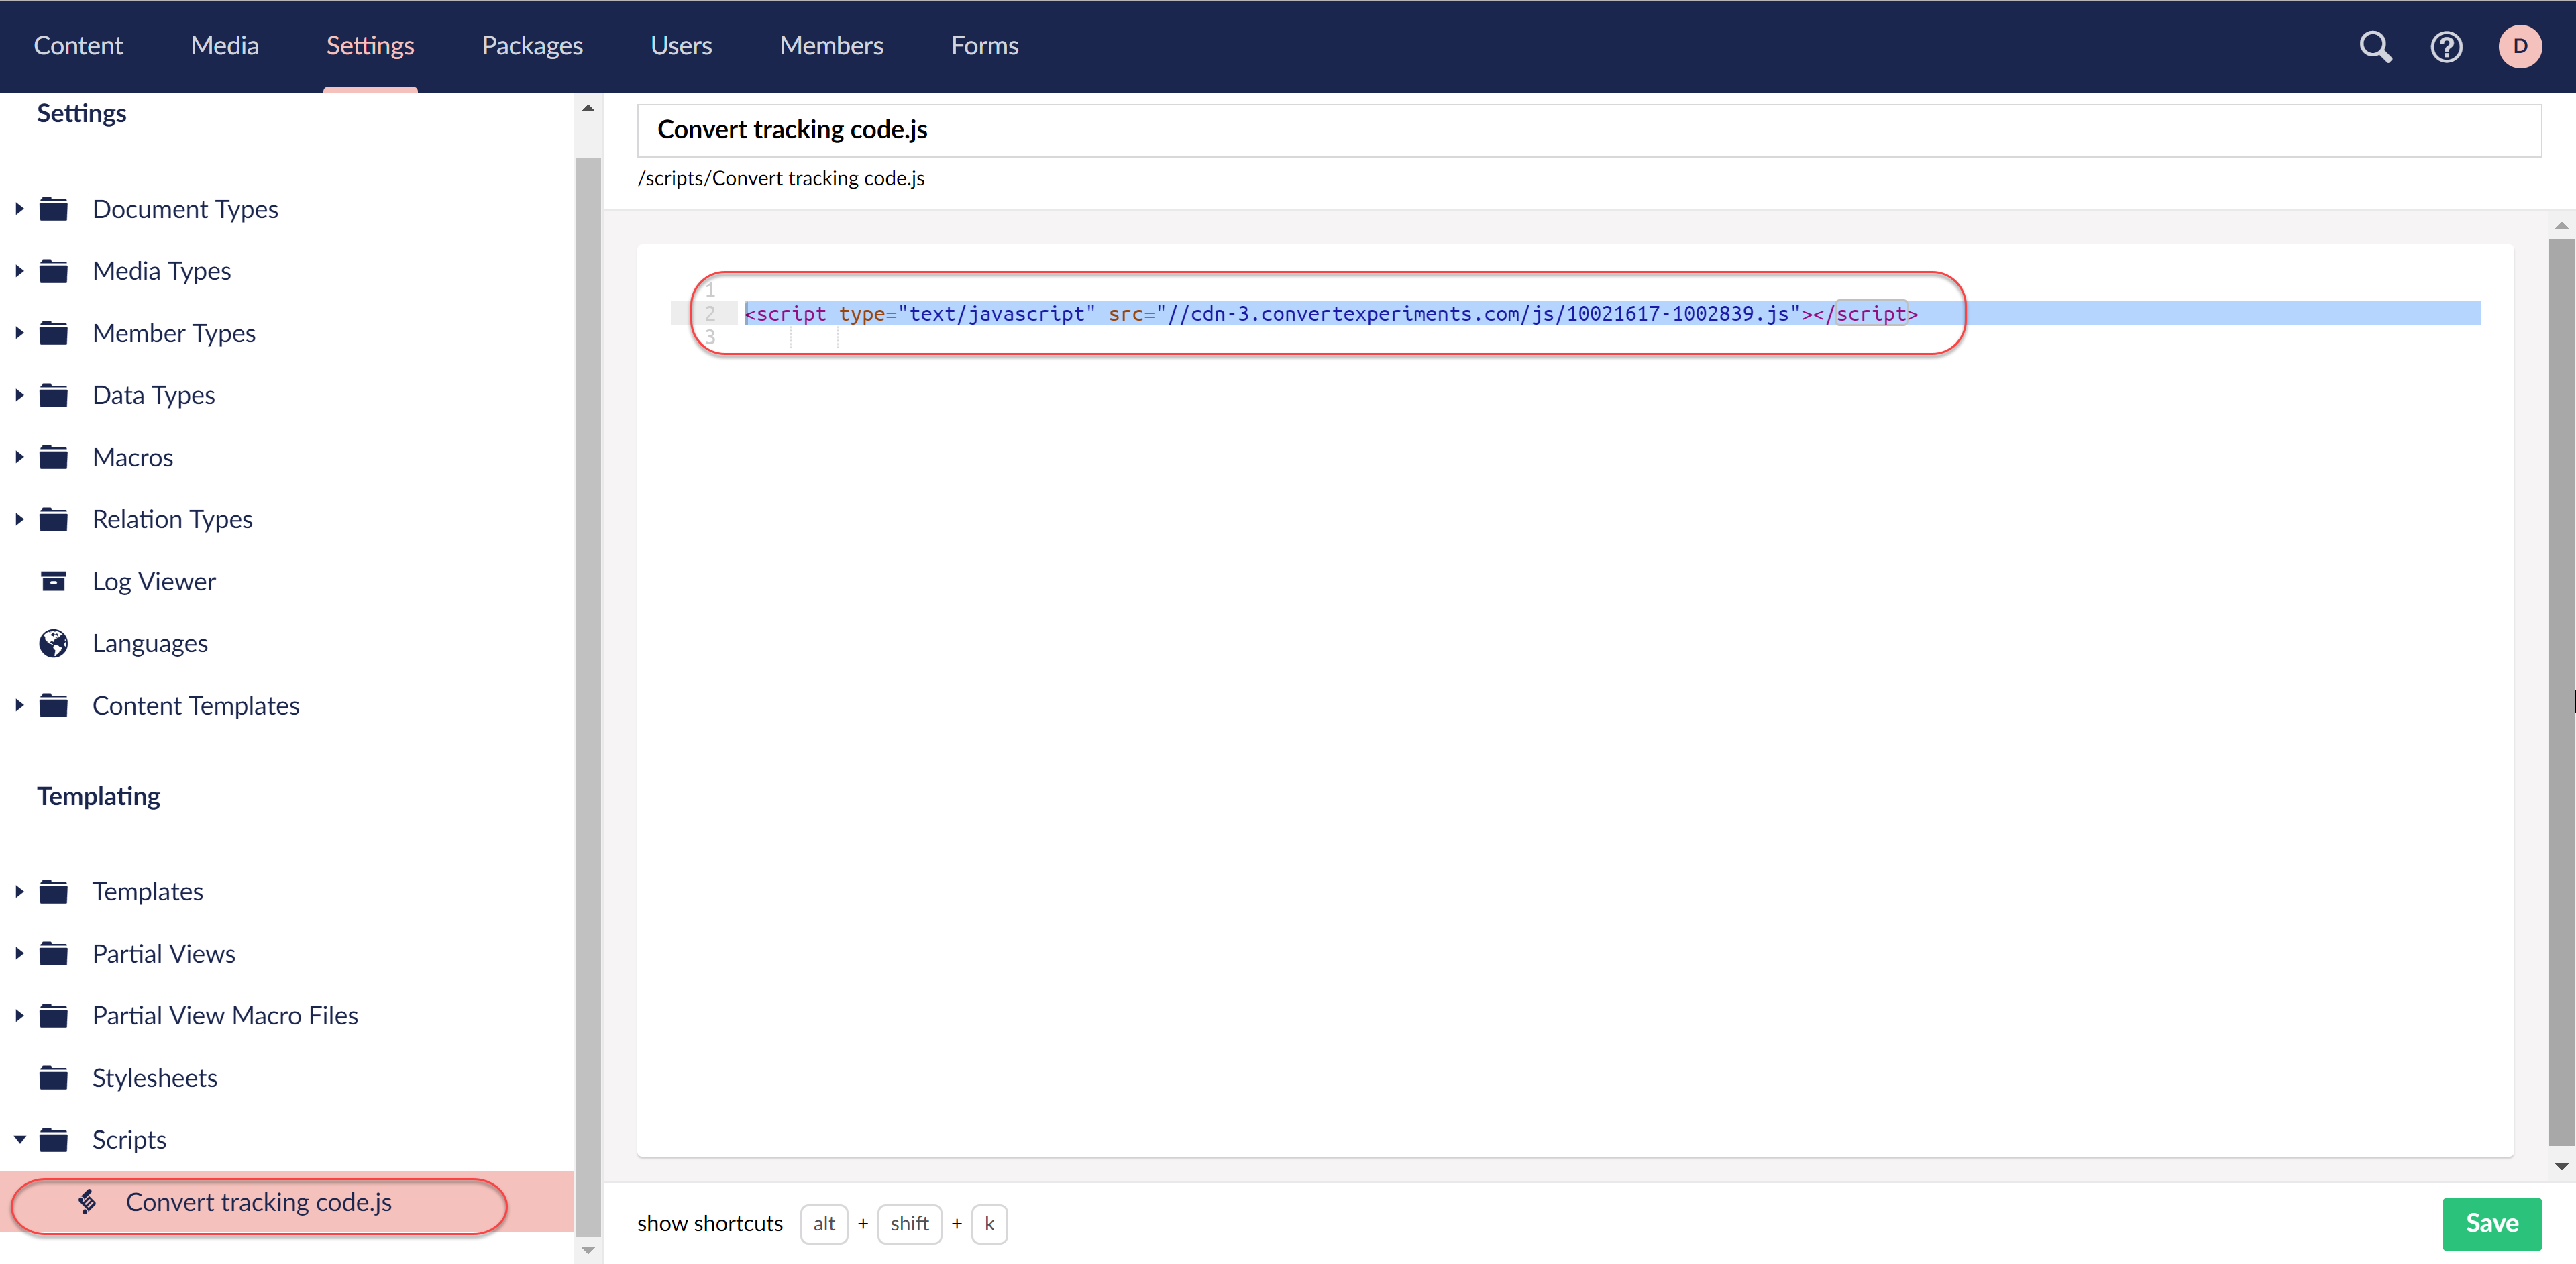Viewport: 2576px width, 1264px height.
Task: Expand the Content Templates arrow
Action: click(19, 705)
